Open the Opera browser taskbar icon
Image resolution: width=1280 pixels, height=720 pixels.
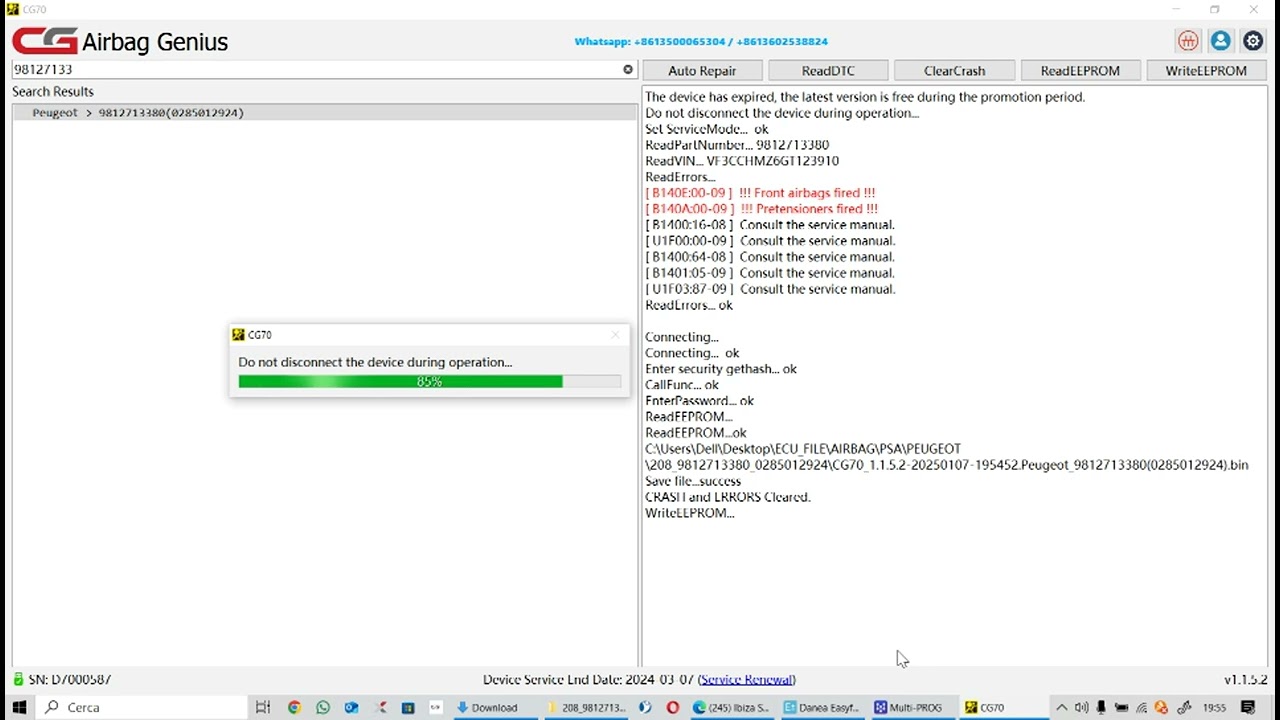click(x=673, y=707)
